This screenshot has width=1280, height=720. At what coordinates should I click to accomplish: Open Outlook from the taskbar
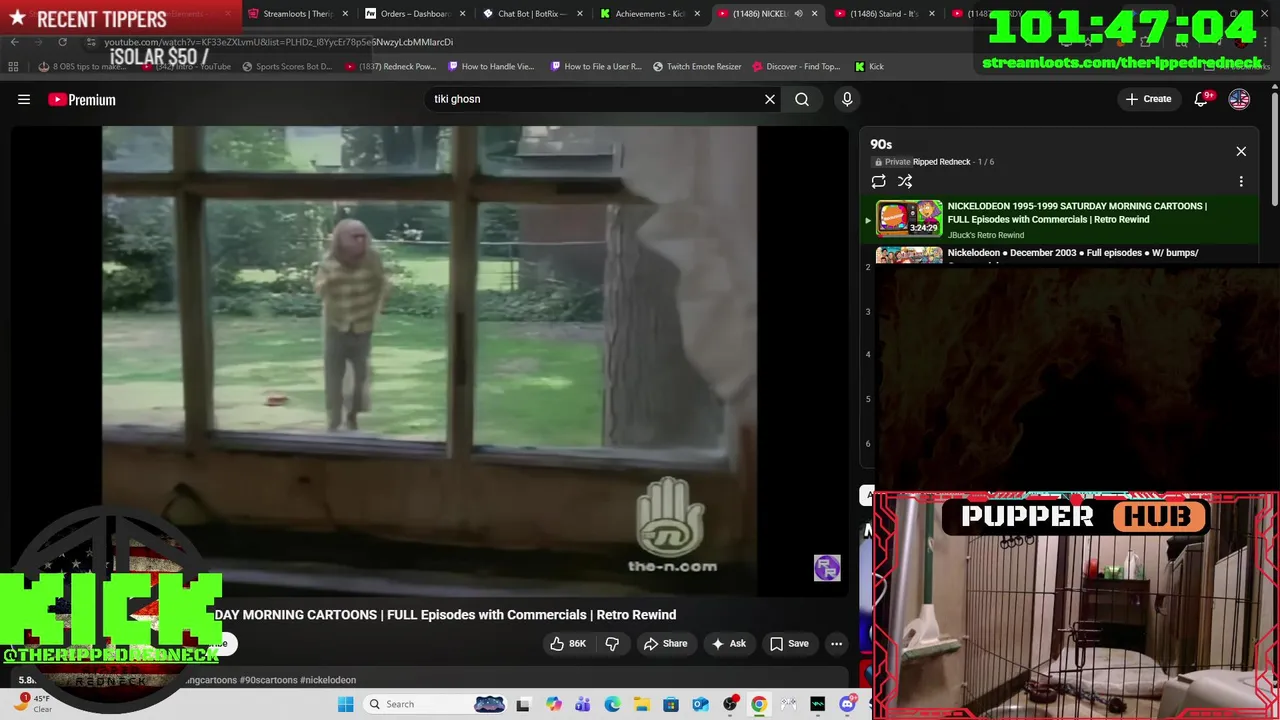(x=700, y=704)
